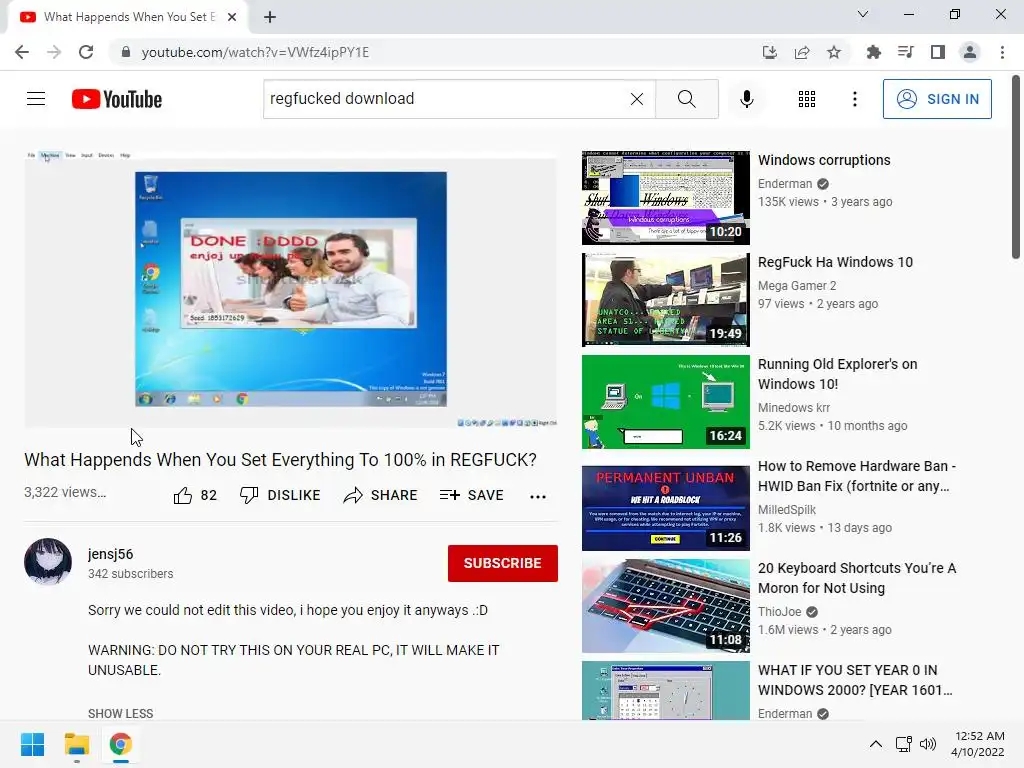Open YouTube settings three-dot menu

click(x=854, y=99)
